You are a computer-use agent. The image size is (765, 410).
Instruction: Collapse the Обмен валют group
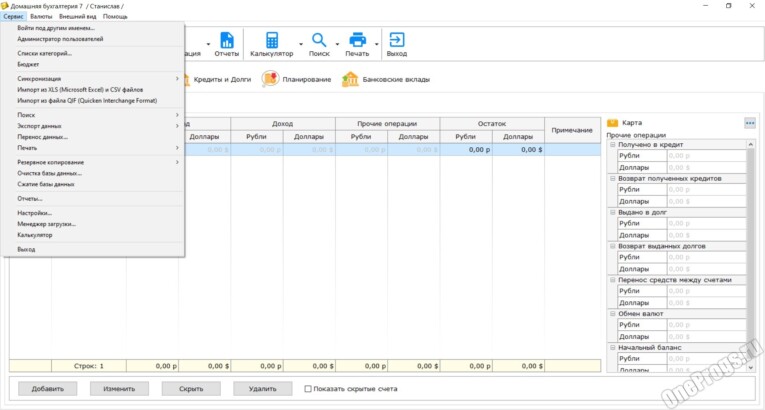613,314
